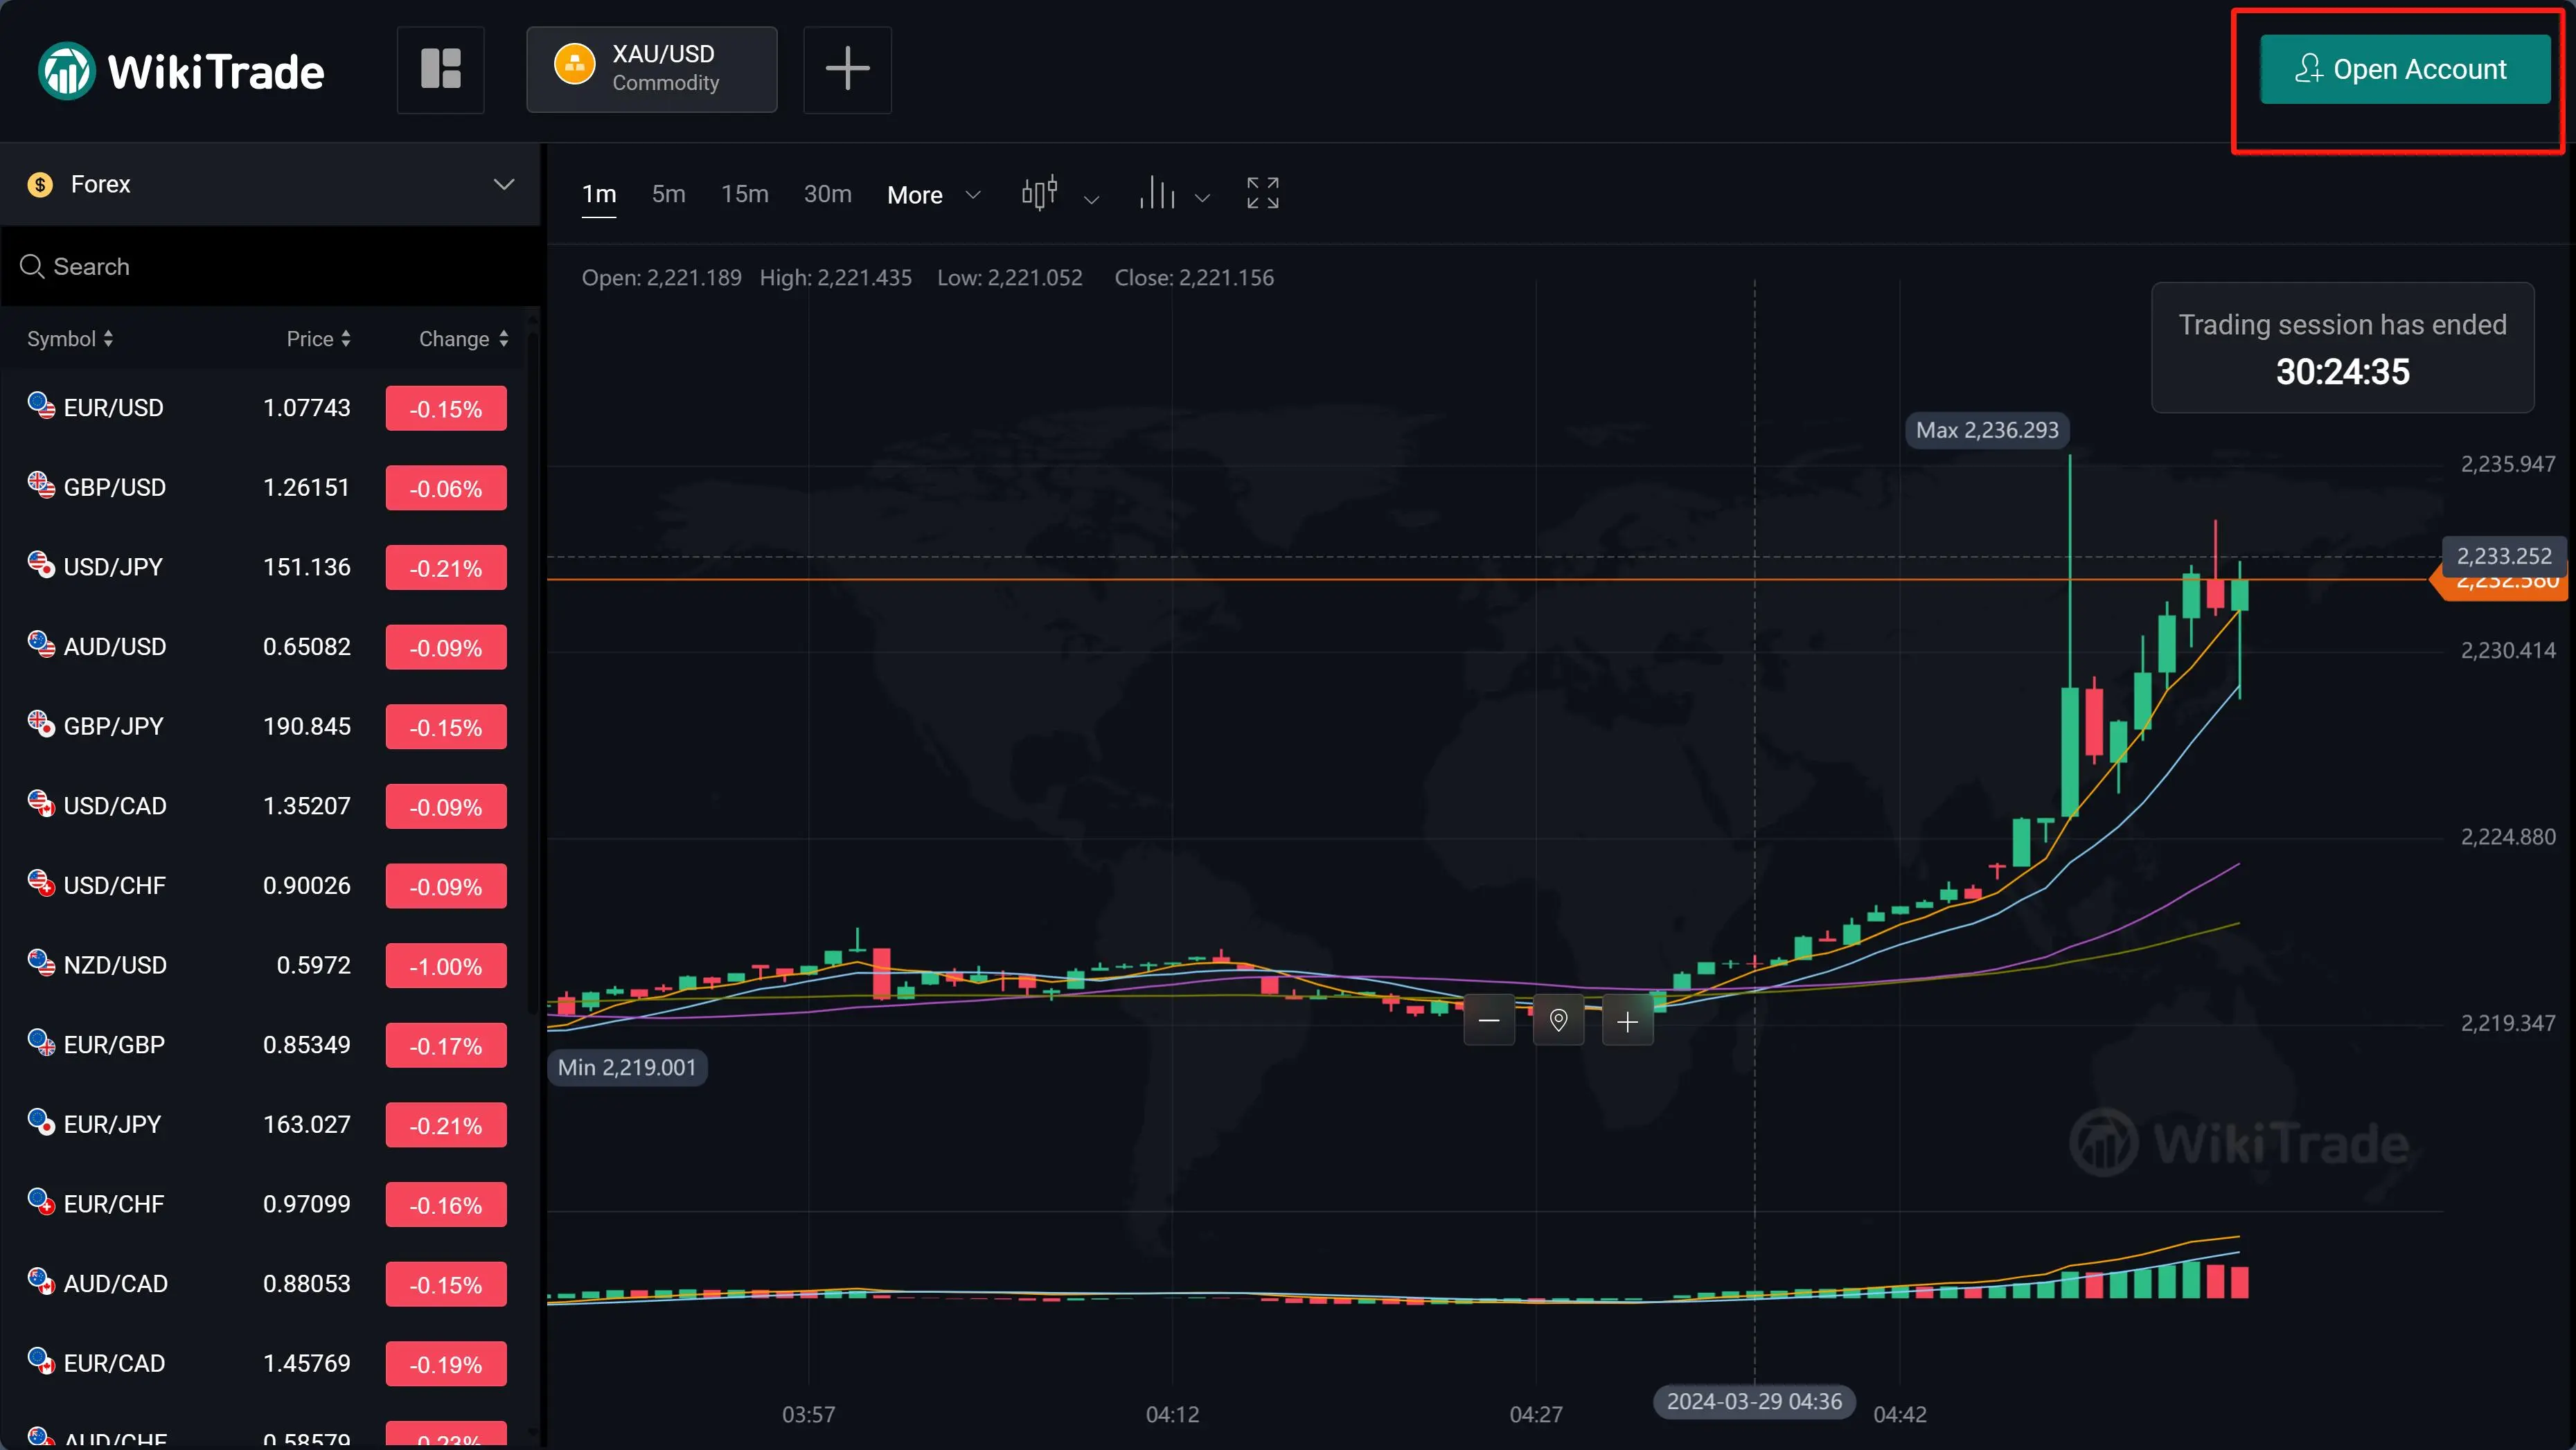Click the 2024-03-29 04:36 time marker
This screenshot has width=2576, height=1450.
[1754, 1402]
